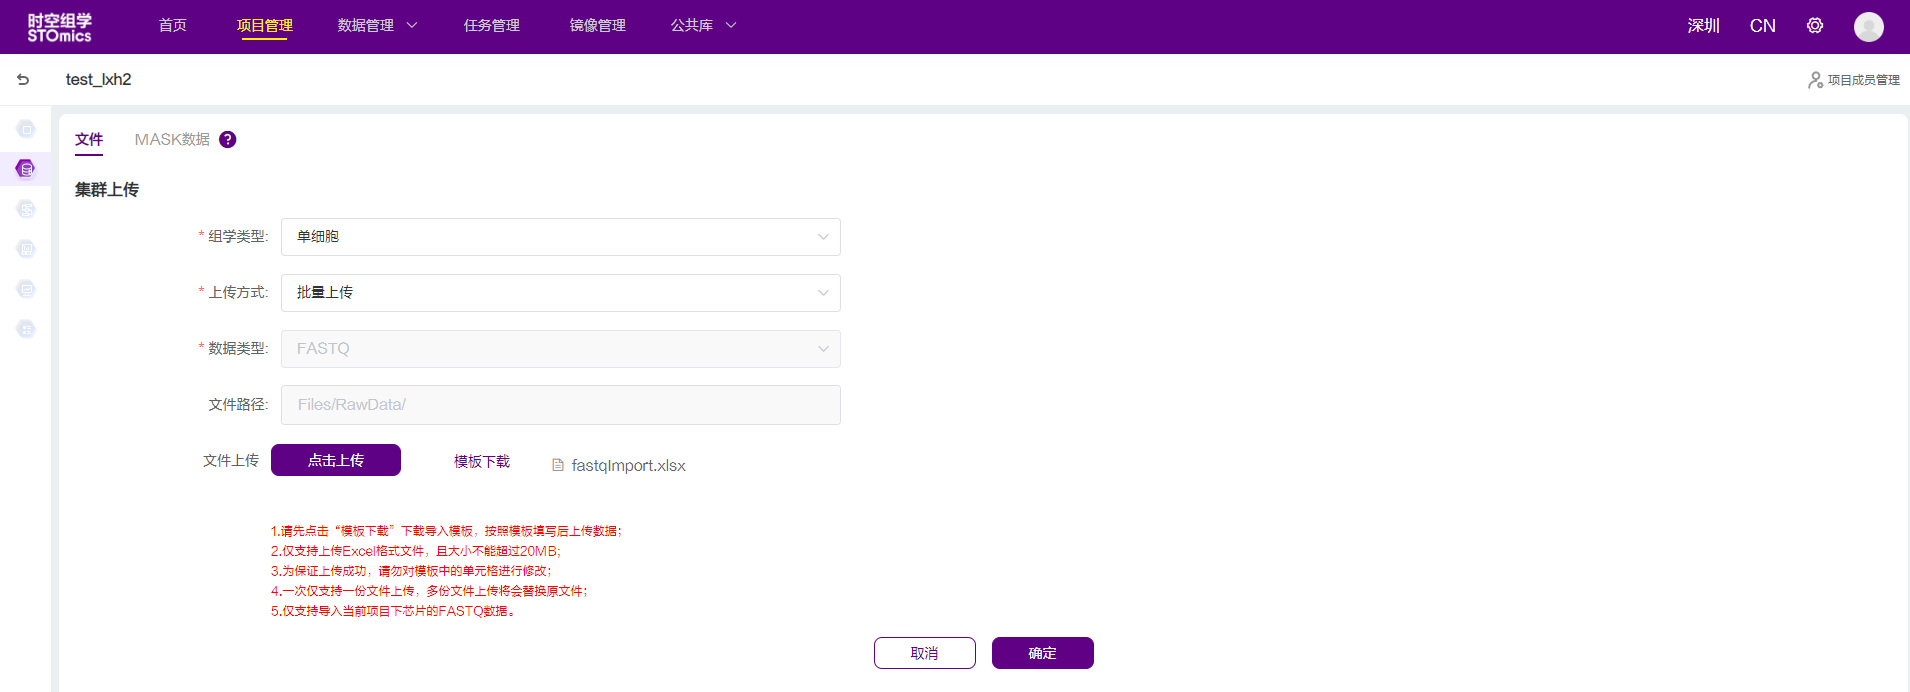This screenshot has height=692, width=1910.
Task: Click the user avatar in top right
Action: 1868,26
